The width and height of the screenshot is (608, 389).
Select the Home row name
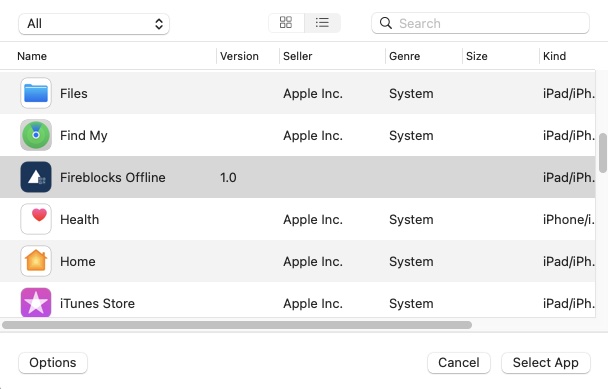[78, 261]
